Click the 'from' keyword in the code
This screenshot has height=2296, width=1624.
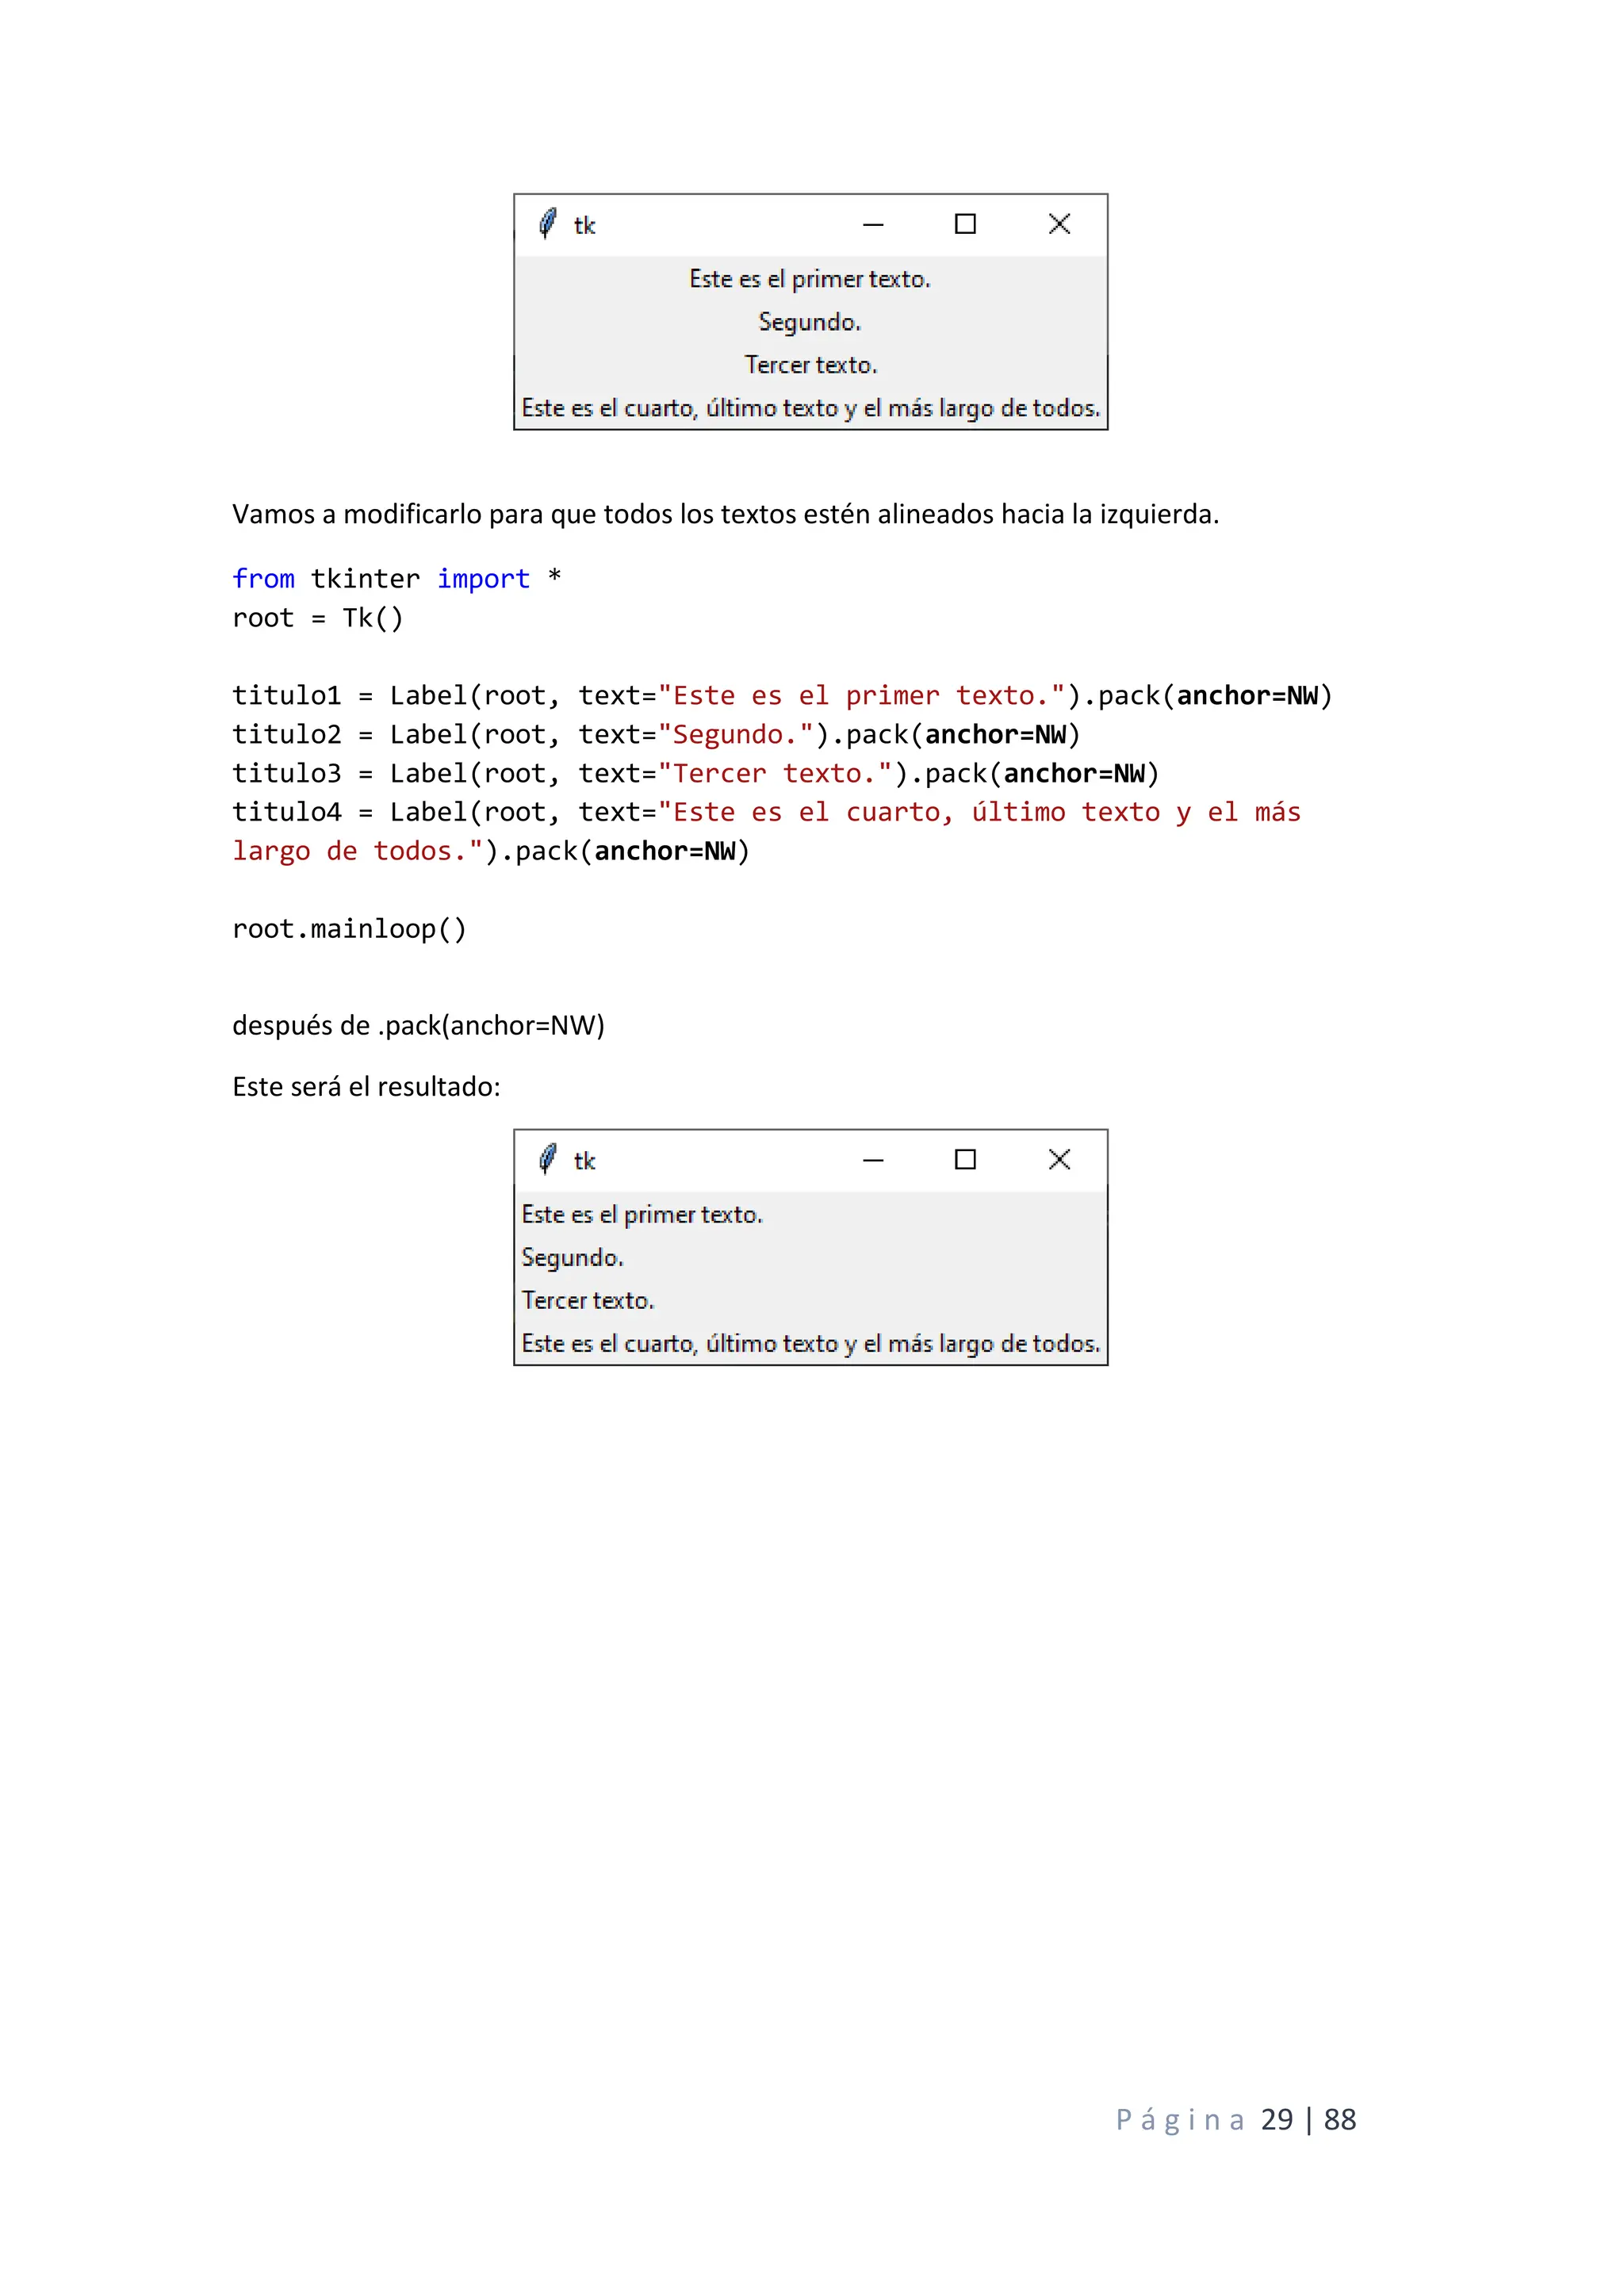pos(263,579)
